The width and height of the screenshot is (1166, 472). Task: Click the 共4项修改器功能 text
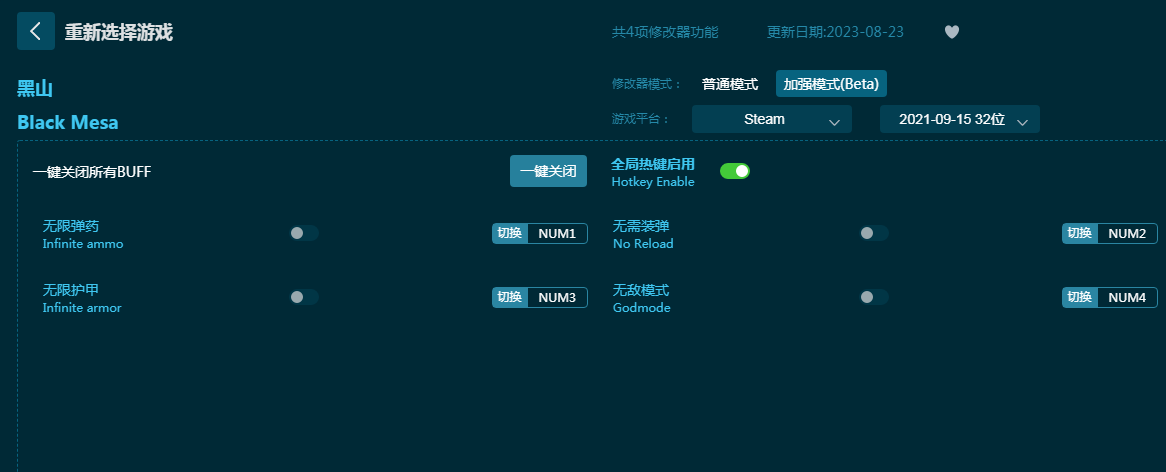click(665, 32)
